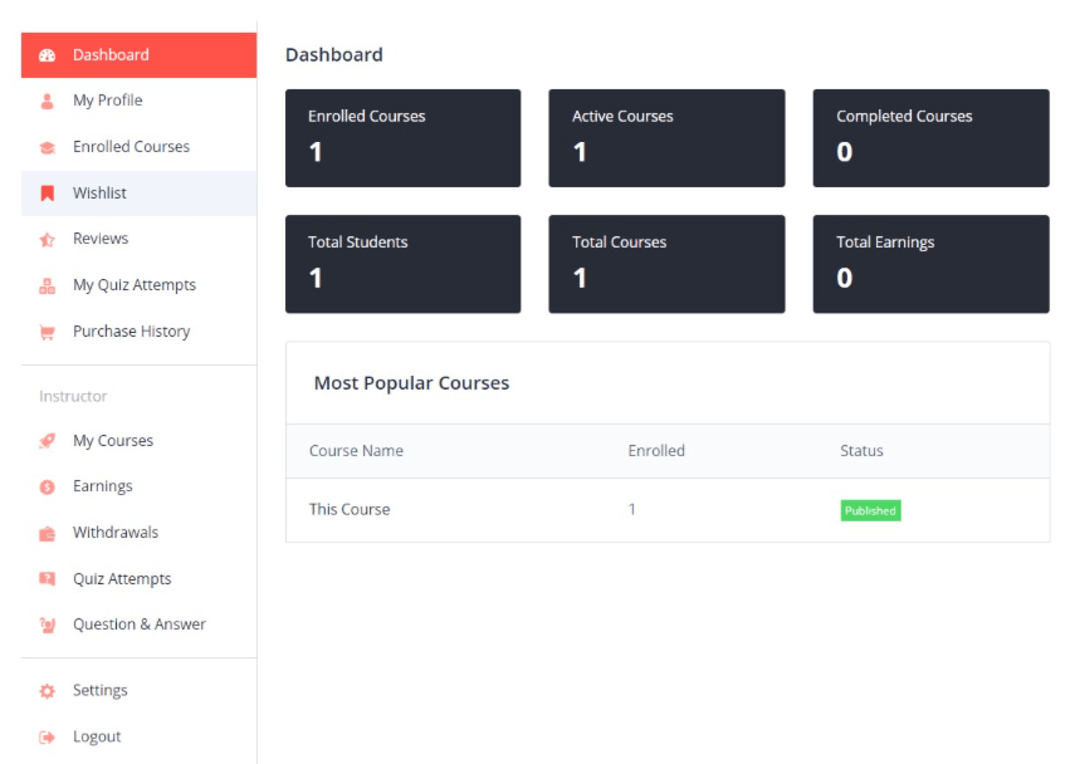This screenshot has height=764, width=1080.
Task: Click the Published status badge
Action: tap(870, 510)
